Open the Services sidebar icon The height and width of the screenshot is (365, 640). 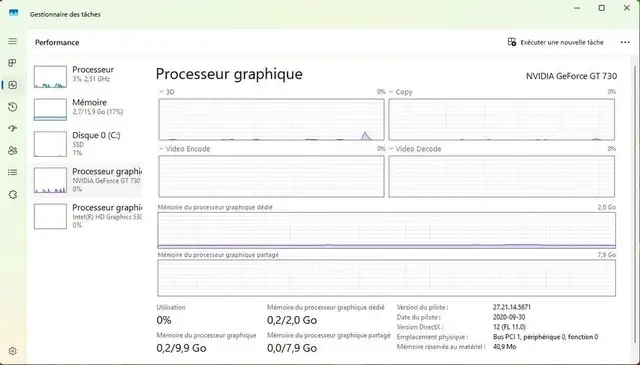coord(13,195)
